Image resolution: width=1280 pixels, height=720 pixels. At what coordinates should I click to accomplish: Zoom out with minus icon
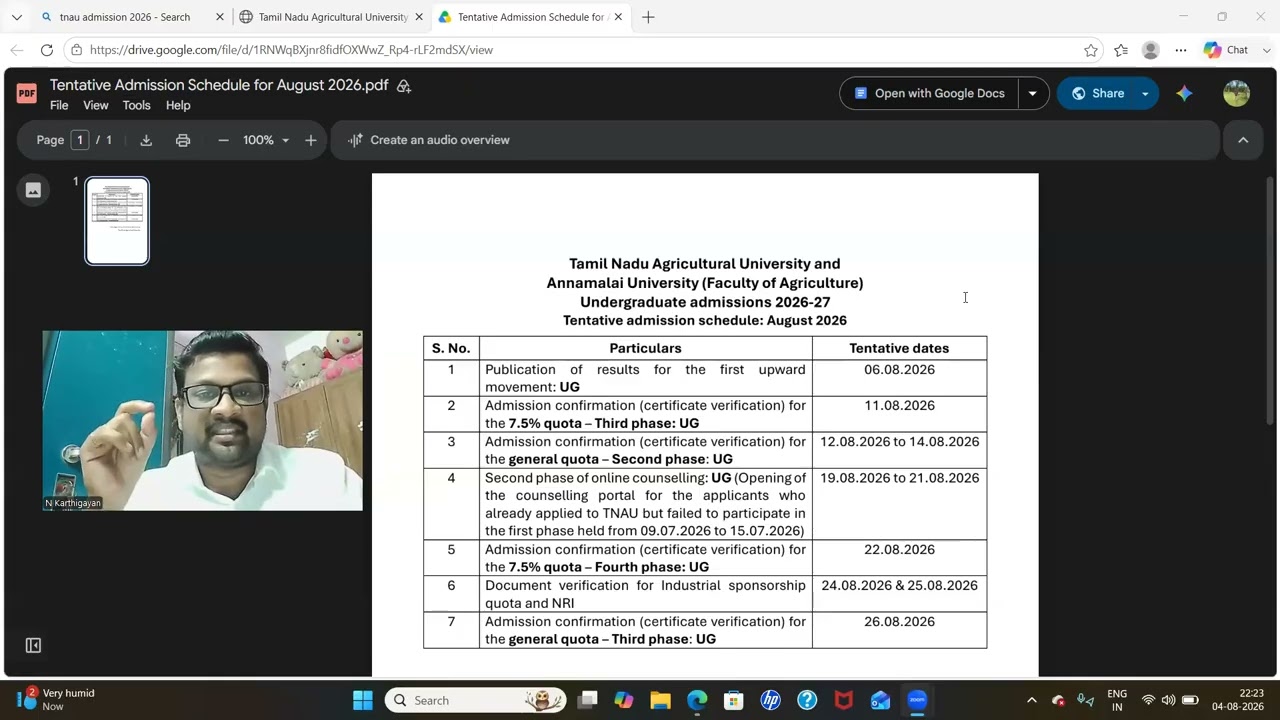[x=223, y=140]
